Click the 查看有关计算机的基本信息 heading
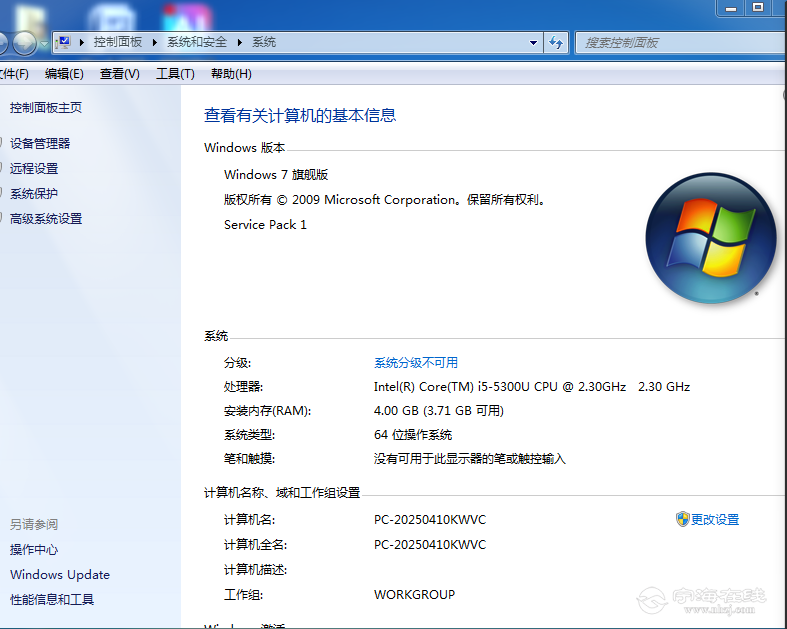This screenshot has height=629, width=787. click(x=300, y=115)
